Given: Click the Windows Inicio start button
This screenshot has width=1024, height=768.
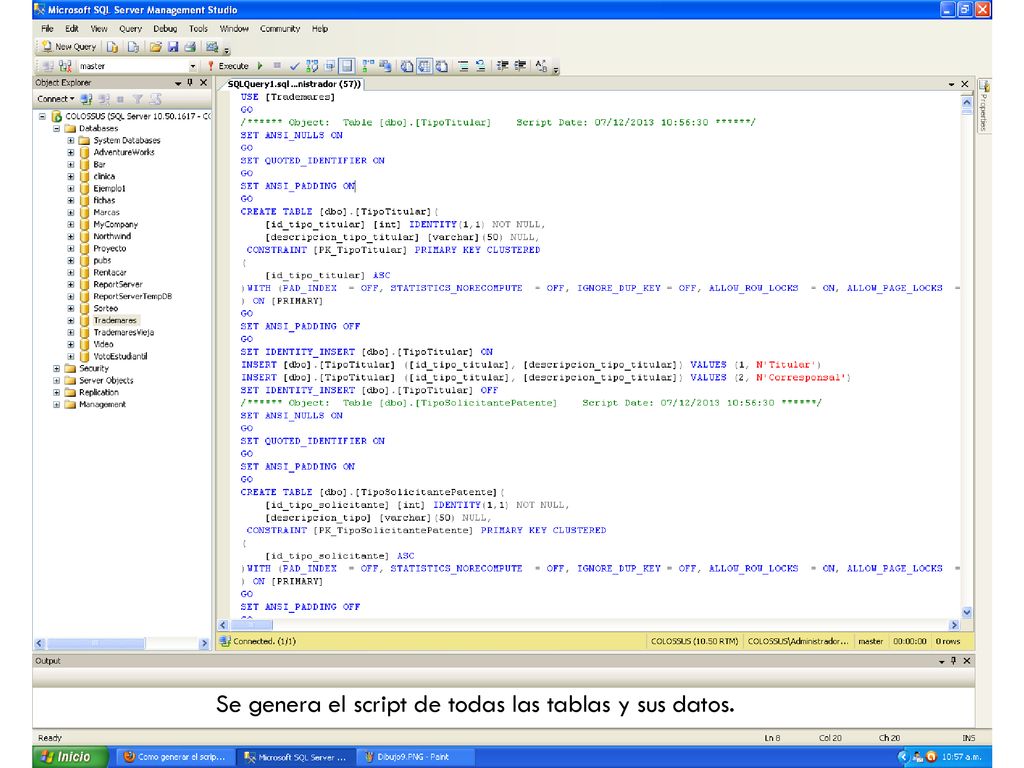Looking at the screenshot, I should (69, 757).
